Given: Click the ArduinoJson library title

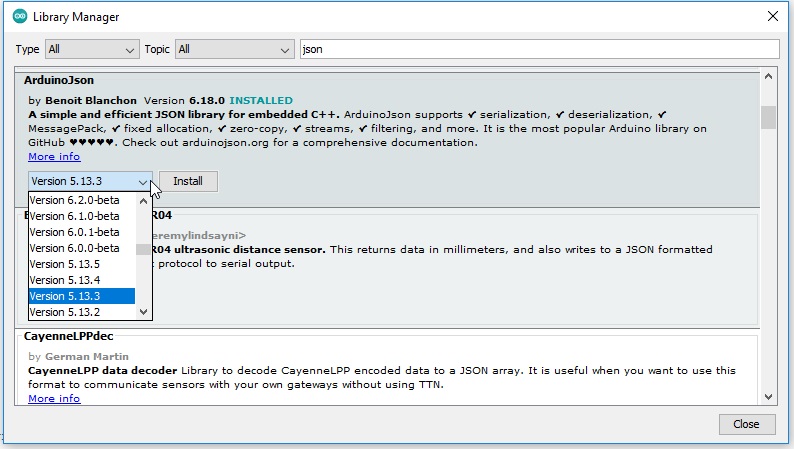Looking at the screenshot, I should [59, 80].
